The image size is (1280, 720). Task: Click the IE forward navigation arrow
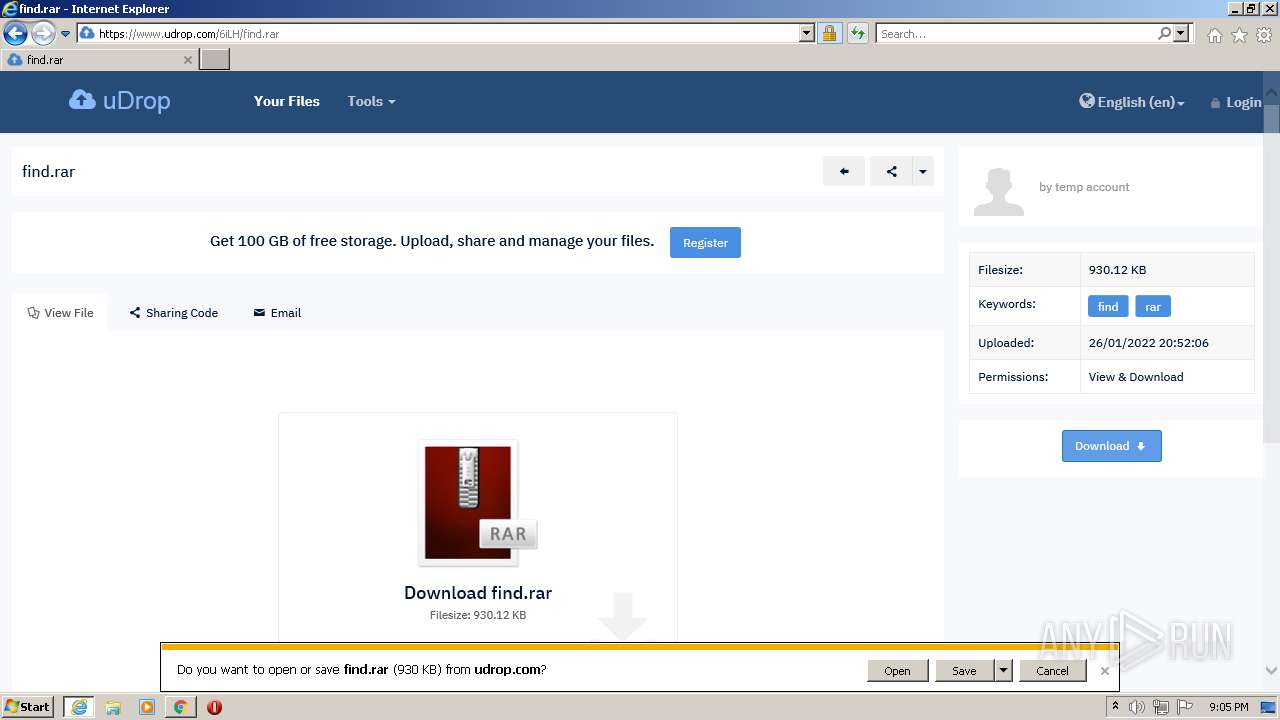coord(43,33)
